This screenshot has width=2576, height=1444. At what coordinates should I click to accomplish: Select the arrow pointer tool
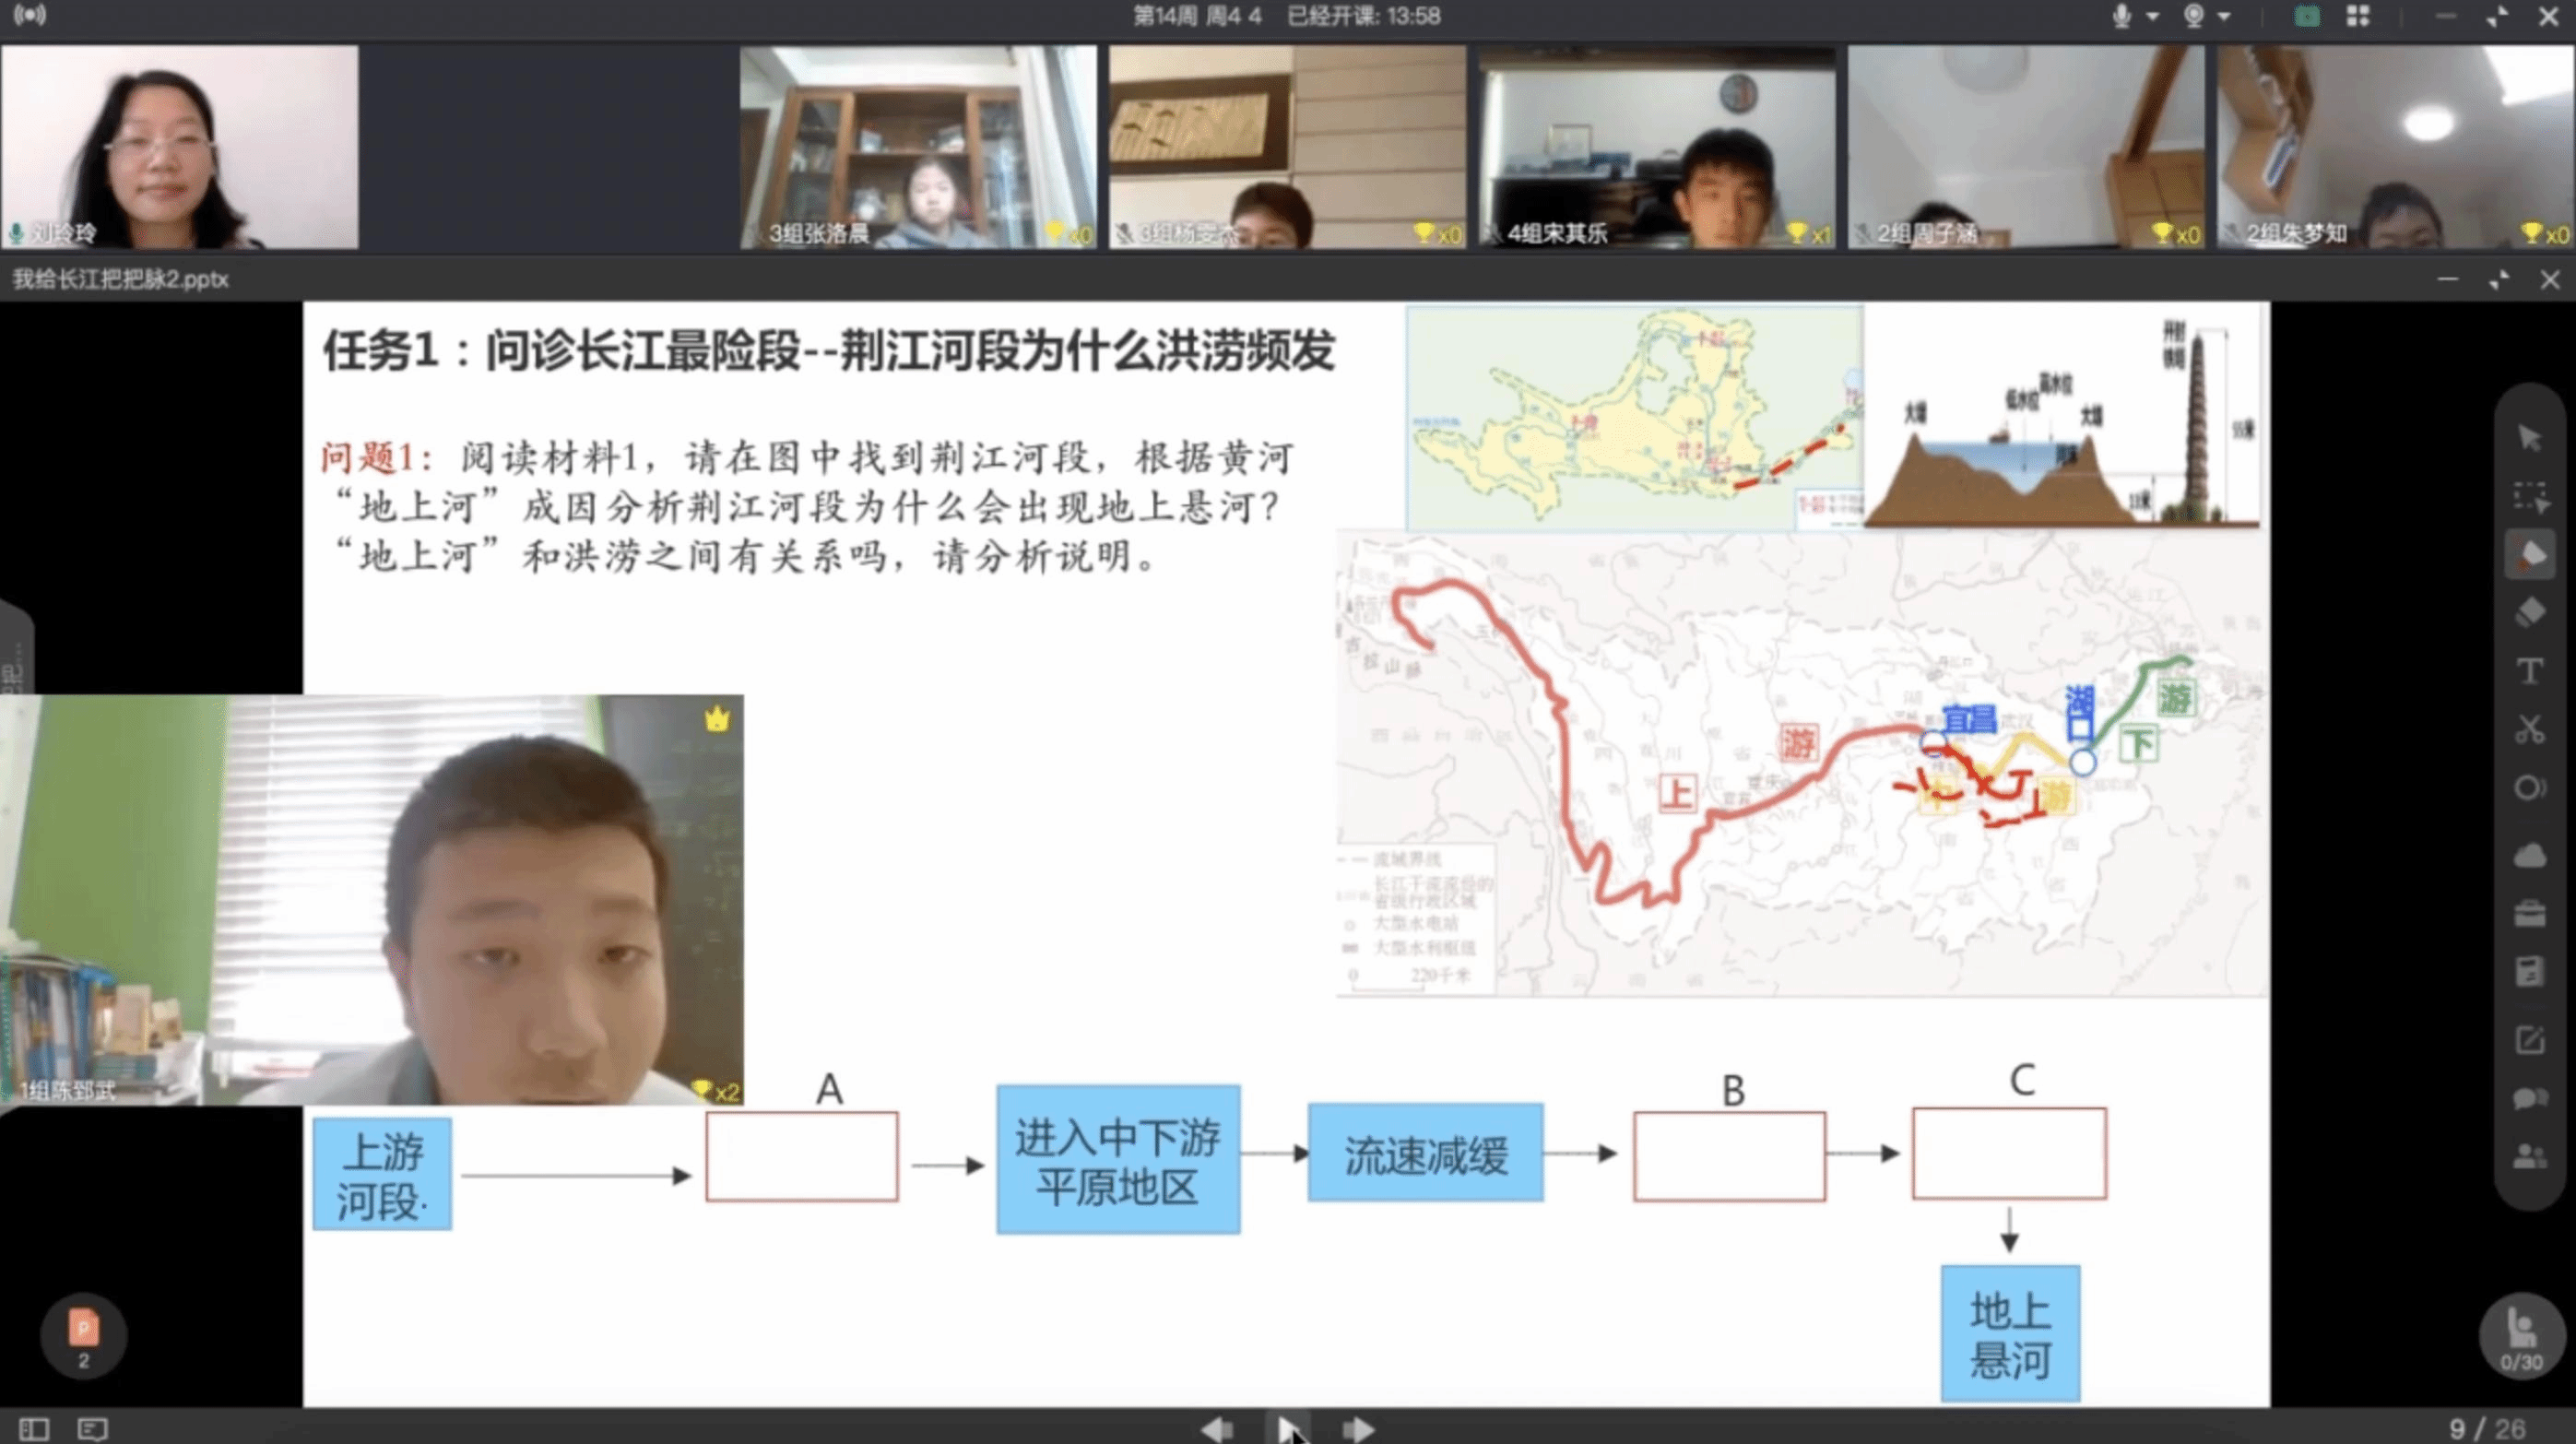(x=2529, y=438)
